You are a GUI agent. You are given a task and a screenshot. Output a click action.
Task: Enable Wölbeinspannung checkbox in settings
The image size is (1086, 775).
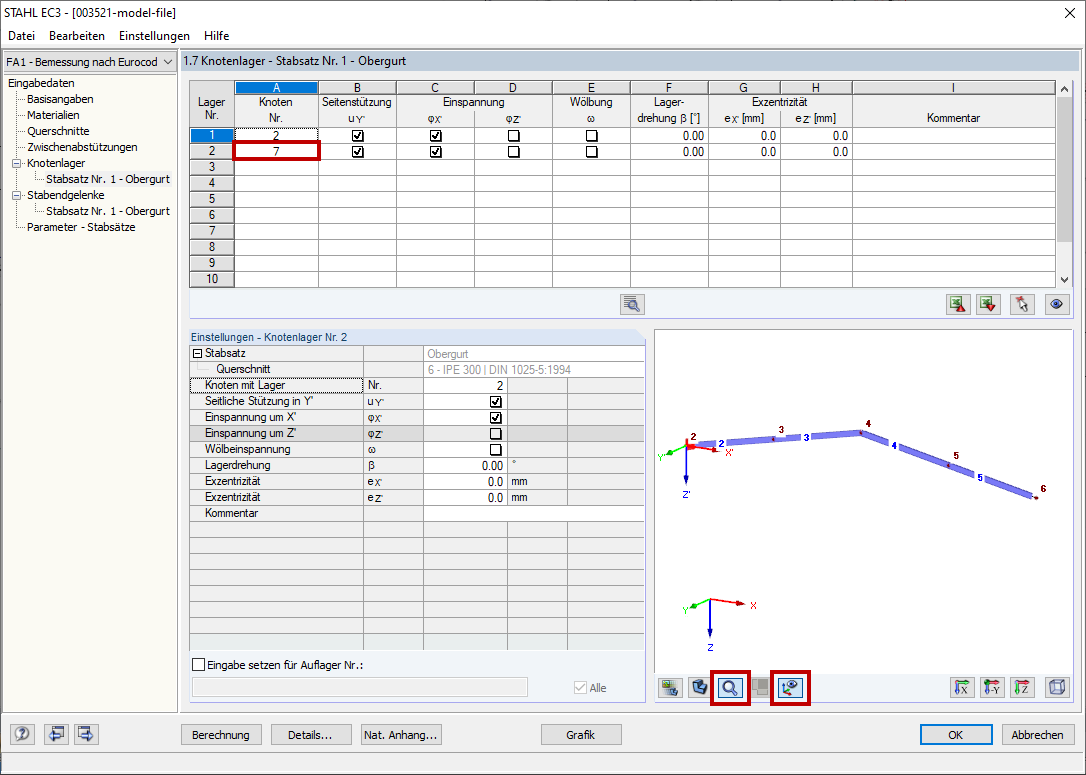(495, 449)
